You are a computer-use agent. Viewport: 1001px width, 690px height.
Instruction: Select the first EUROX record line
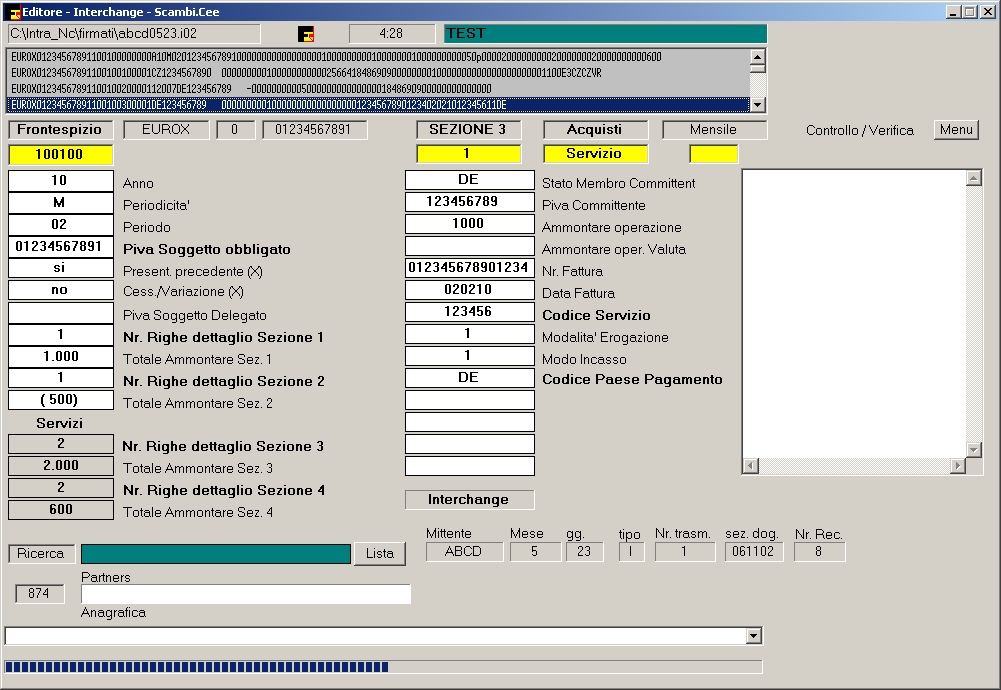click(x=378, y=57)
